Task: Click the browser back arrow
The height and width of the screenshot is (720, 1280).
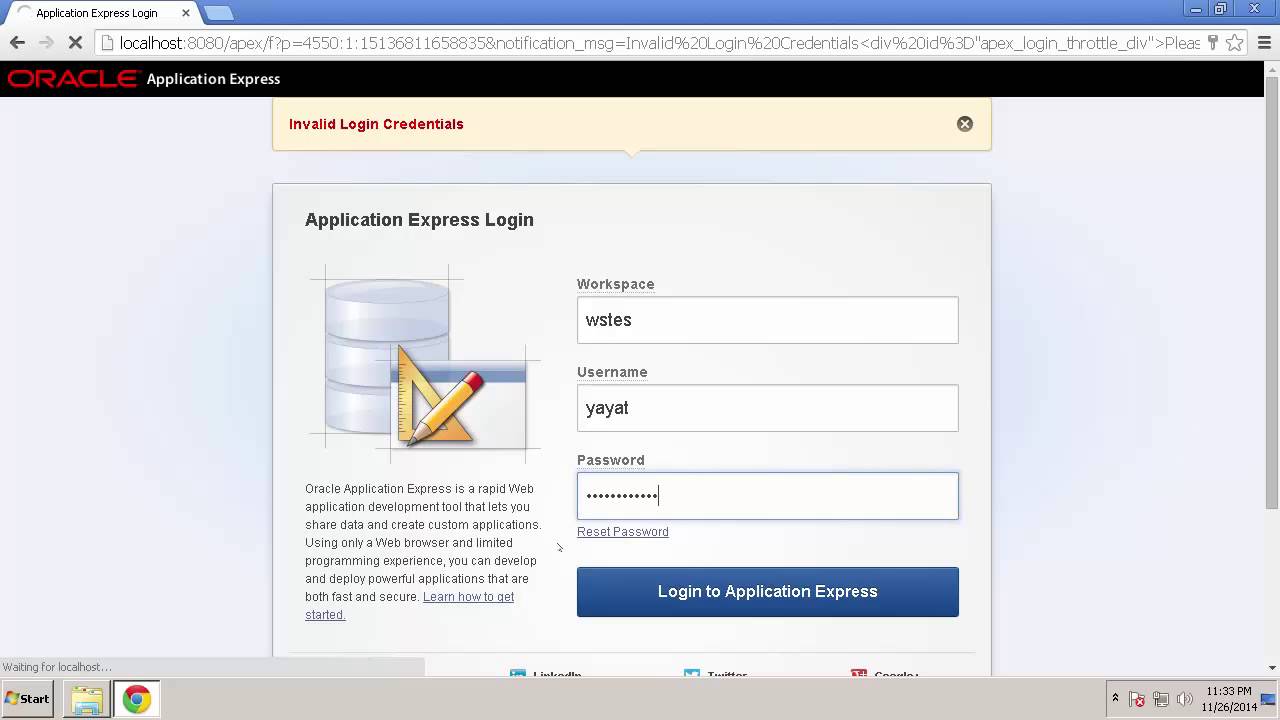Action: pos(17,43)
